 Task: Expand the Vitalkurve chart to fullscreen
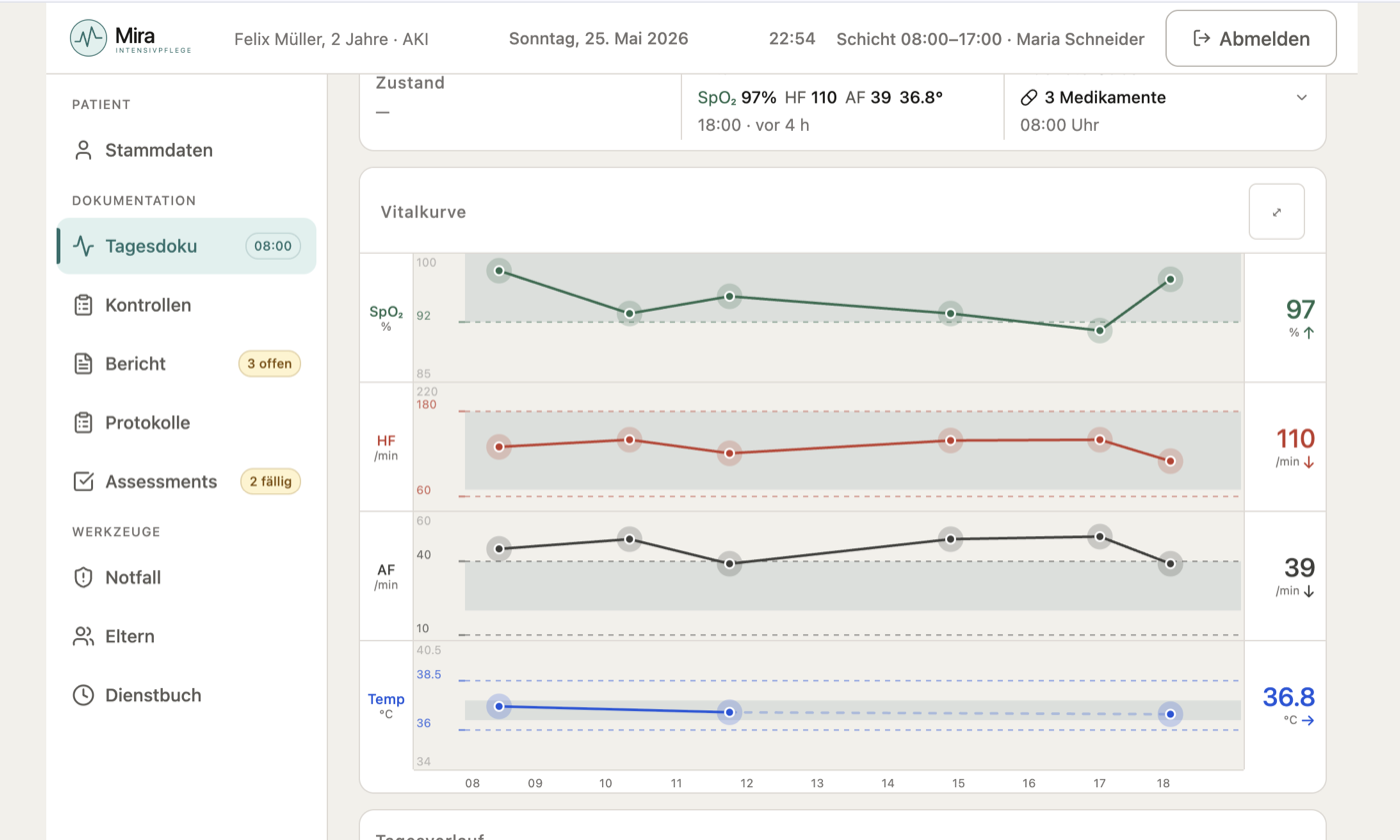1277,212
